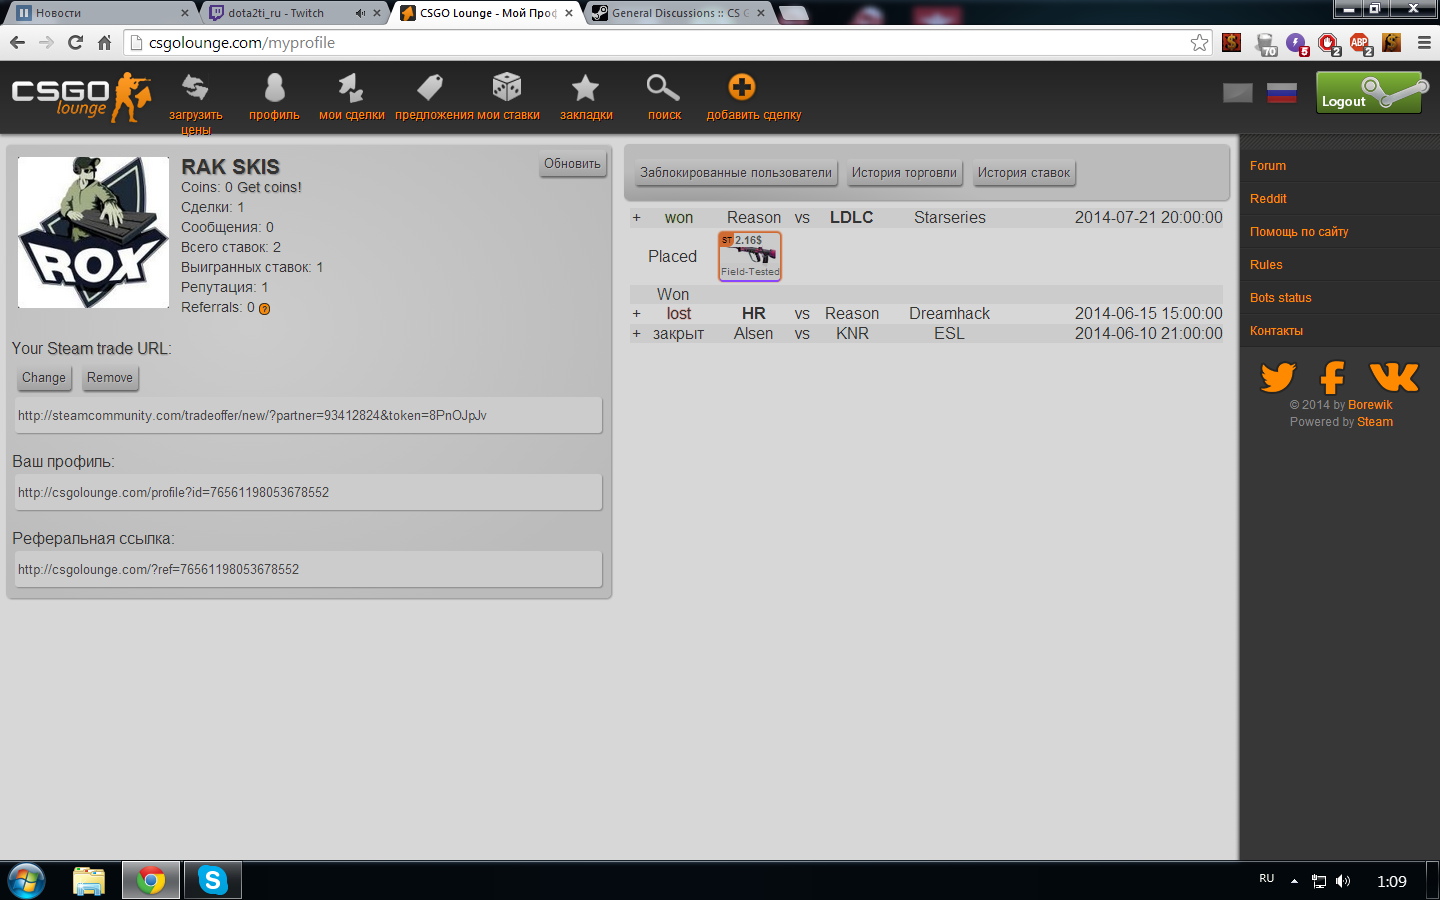Close the dota2ti_ru Twitch tab
Image resolution: width=1440 pixels, height=900 pixels.
pyautogui.click(x=377, y=13)
